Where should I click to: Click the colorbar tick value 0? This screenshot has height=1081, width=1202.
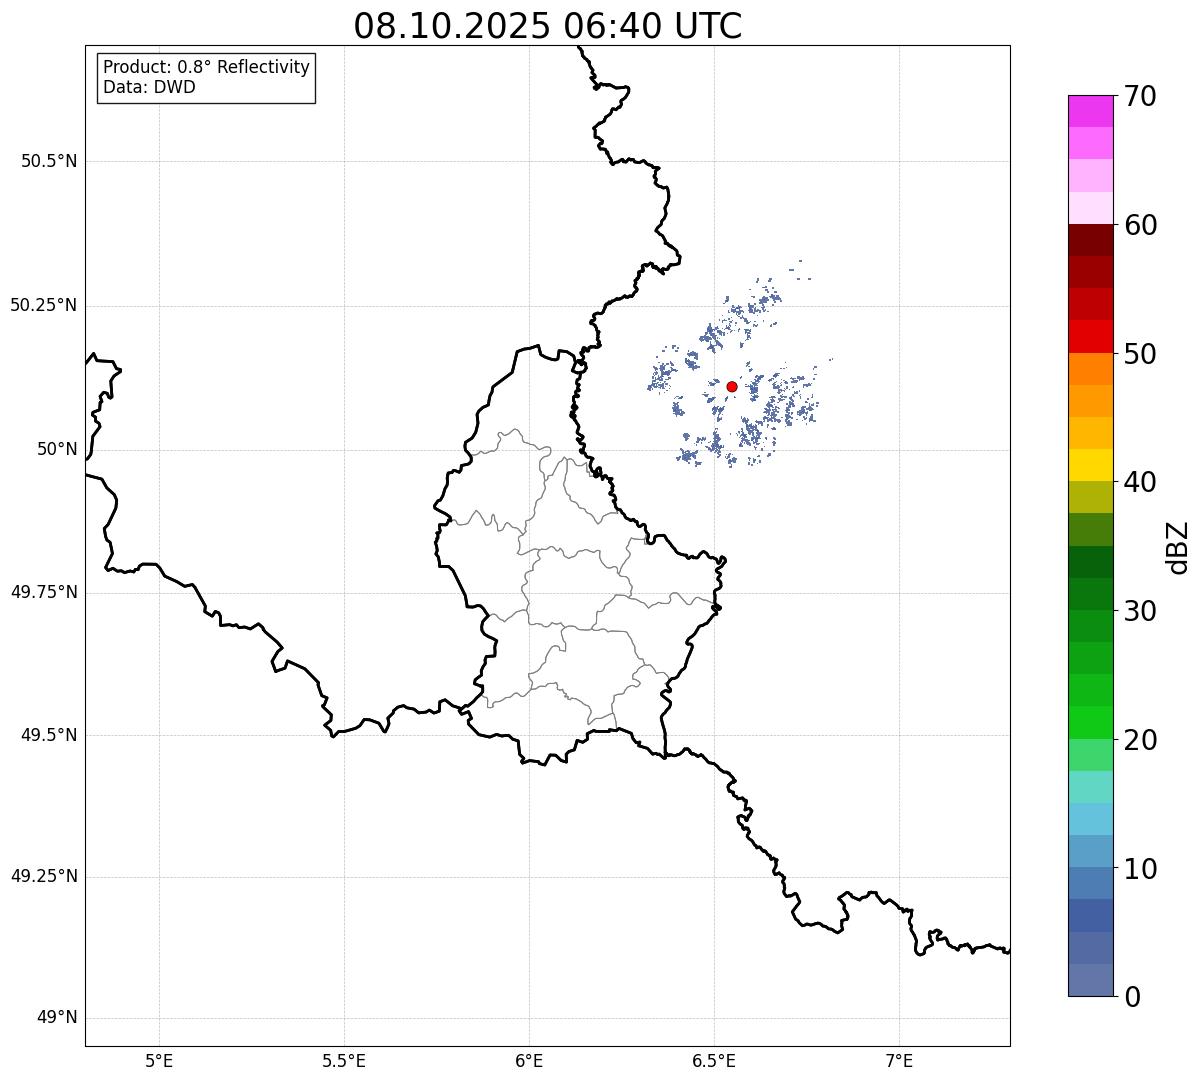(x=1132, y=997)
